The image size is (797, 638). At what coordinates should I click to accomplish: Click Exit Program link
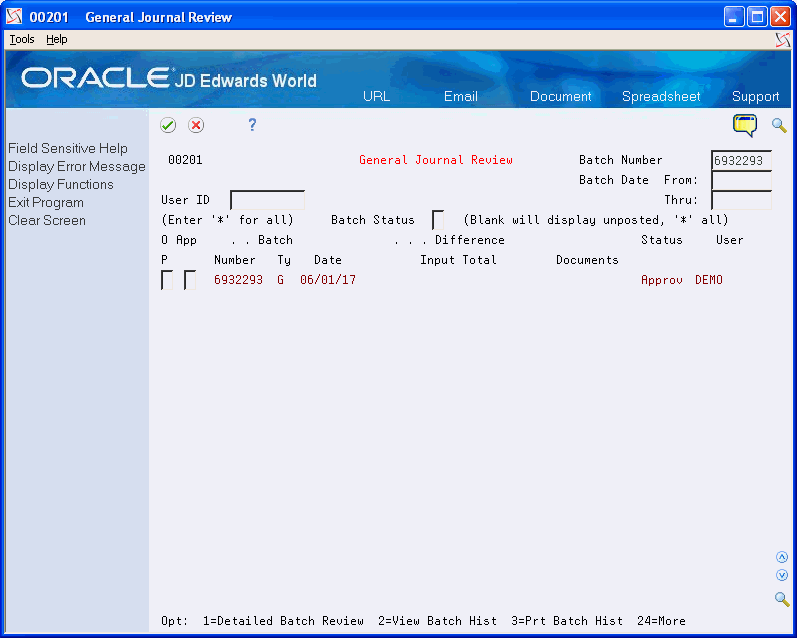(x=46, y=202)
